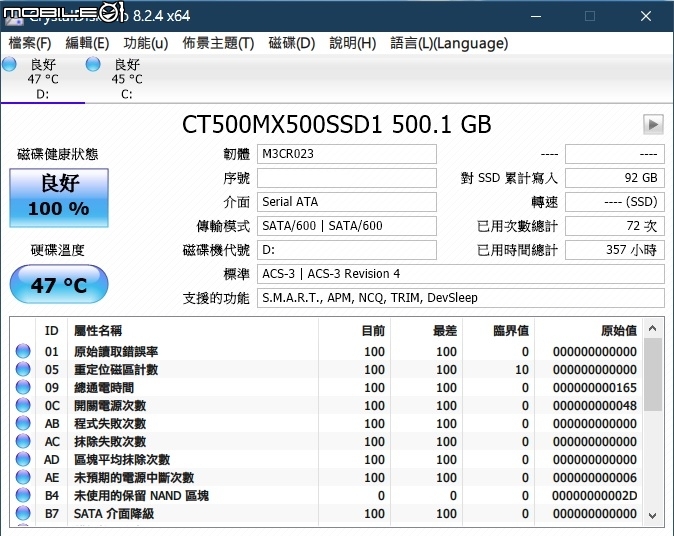Click status orb of attribute 05 row
This screenshot has height=536, width=674.
tap(23, 369)
